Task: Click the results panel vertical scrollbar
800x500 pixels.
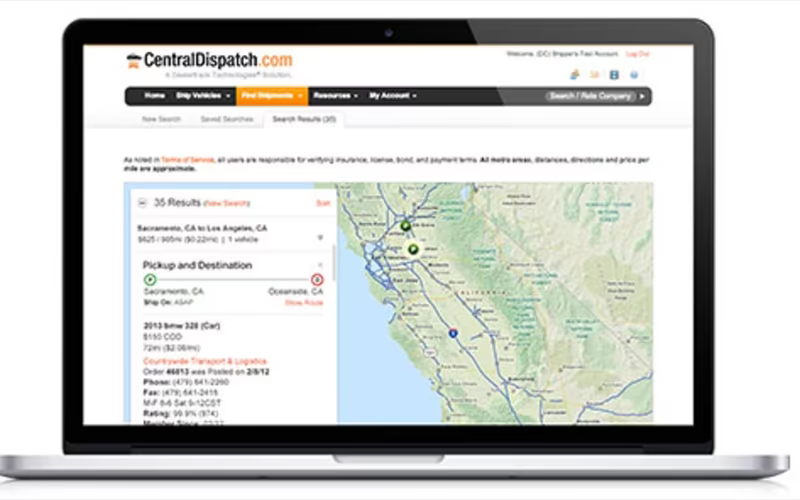Action: tap(334, 262)
